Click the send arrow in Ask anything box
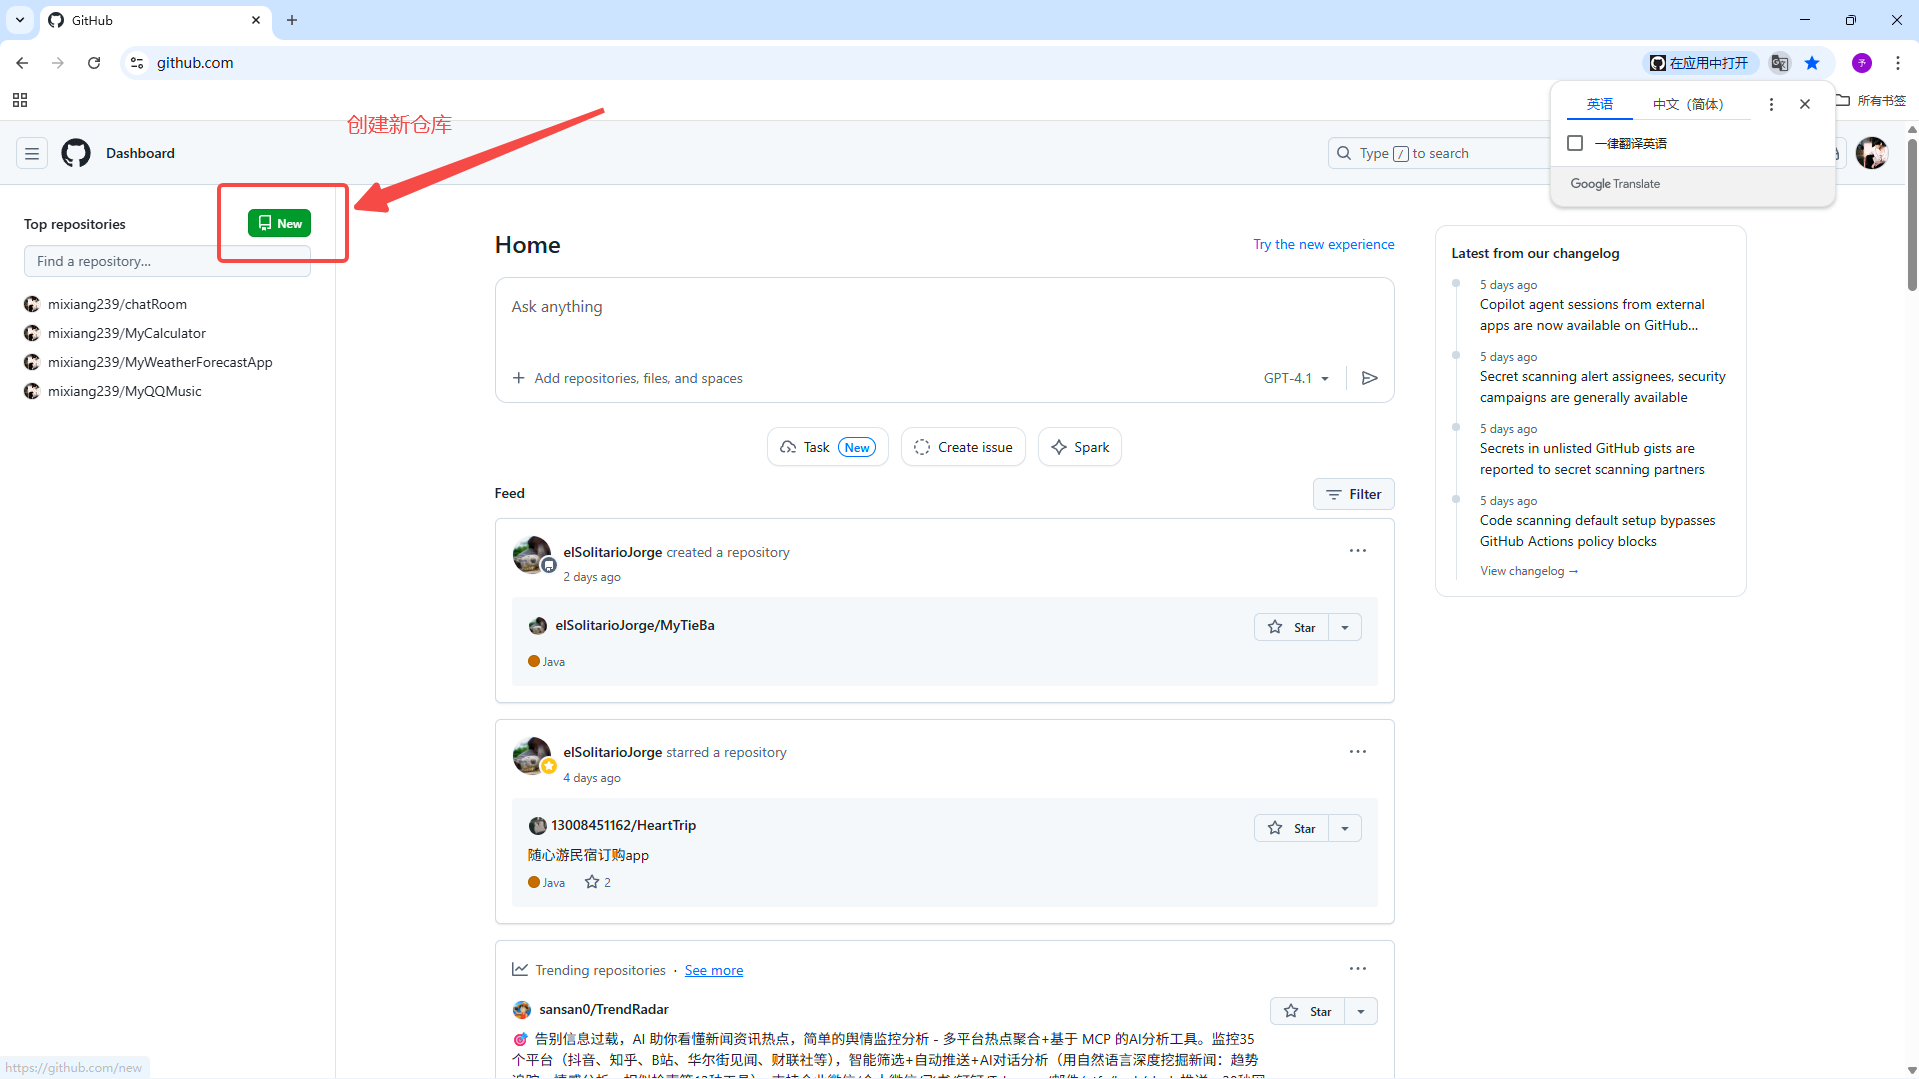The width and height of the screenshot is (1919, 1079). tap(1370, 378)
